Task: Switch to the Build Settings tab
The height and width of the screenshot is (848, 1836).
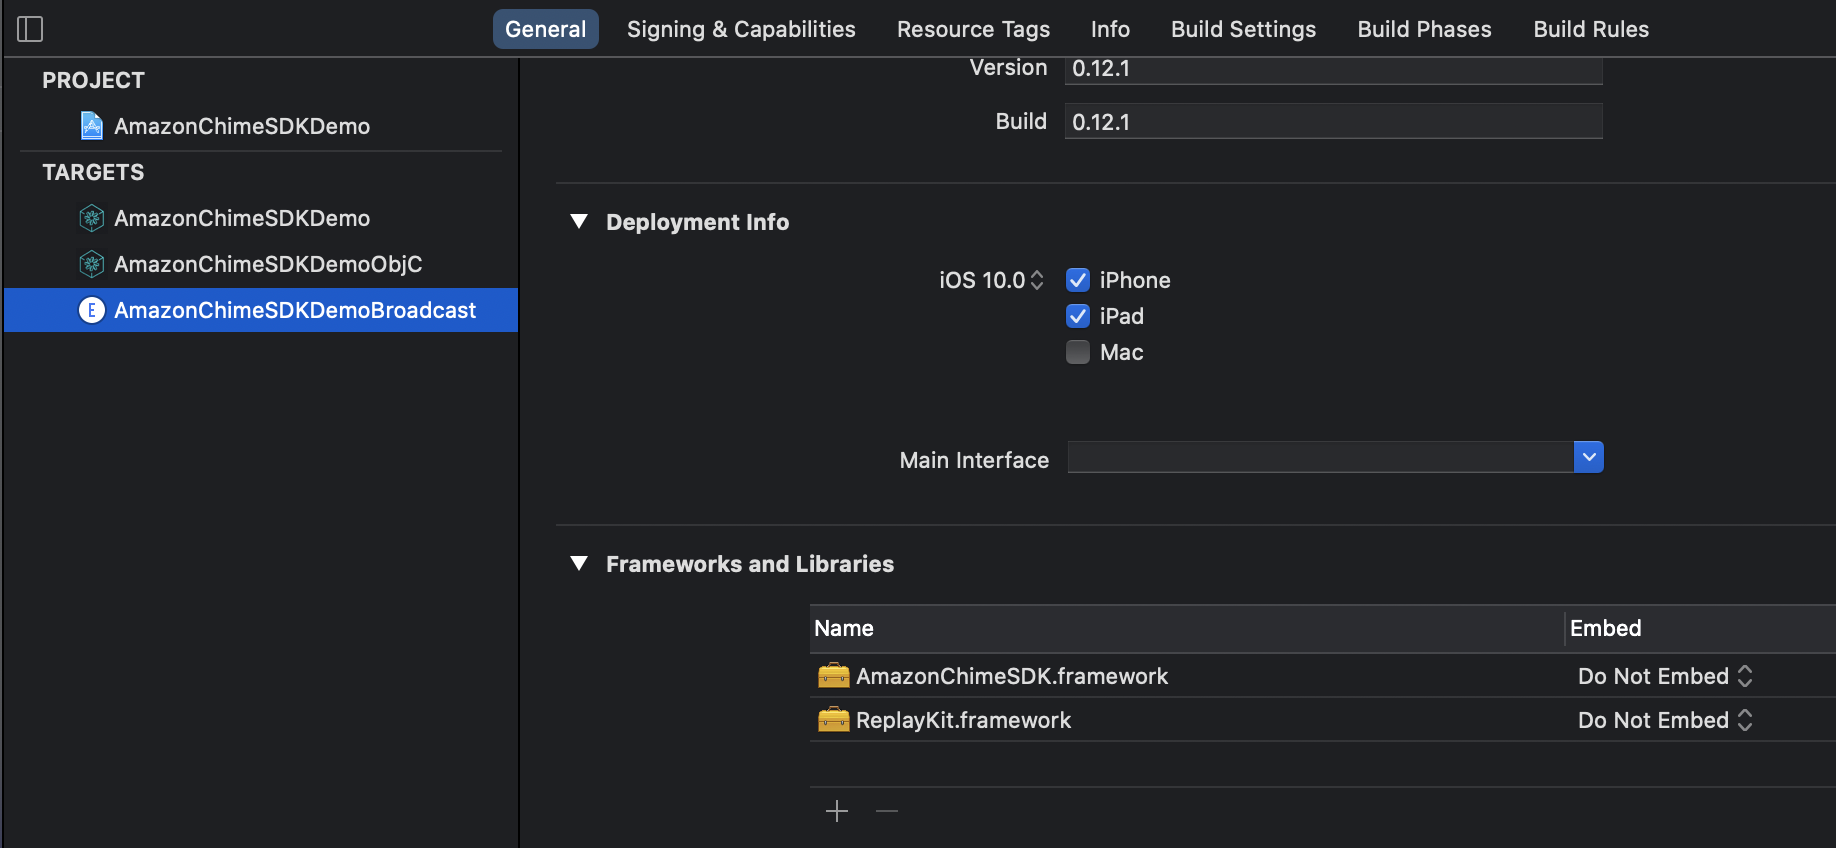Action: tap(1243, 29)
